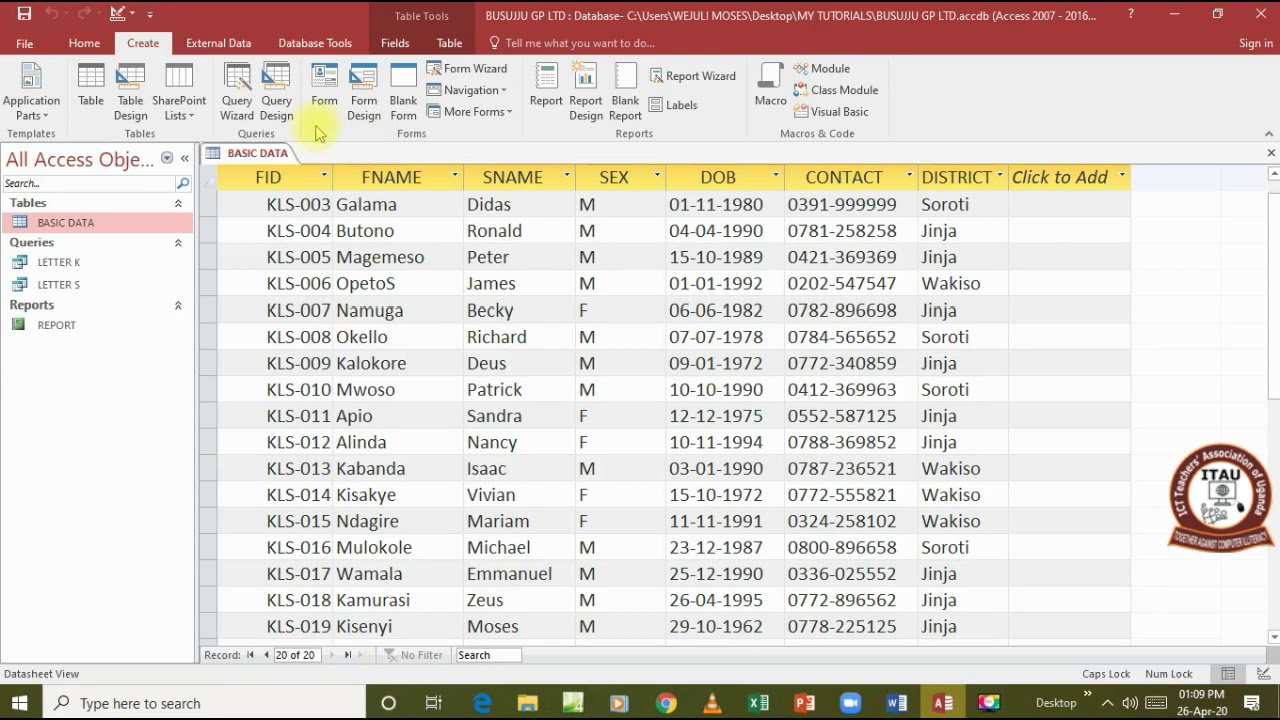Viewport: 1280px width, 720px height.
Task: Click the navigation pane Search field
Action: (x=89, y=183)
